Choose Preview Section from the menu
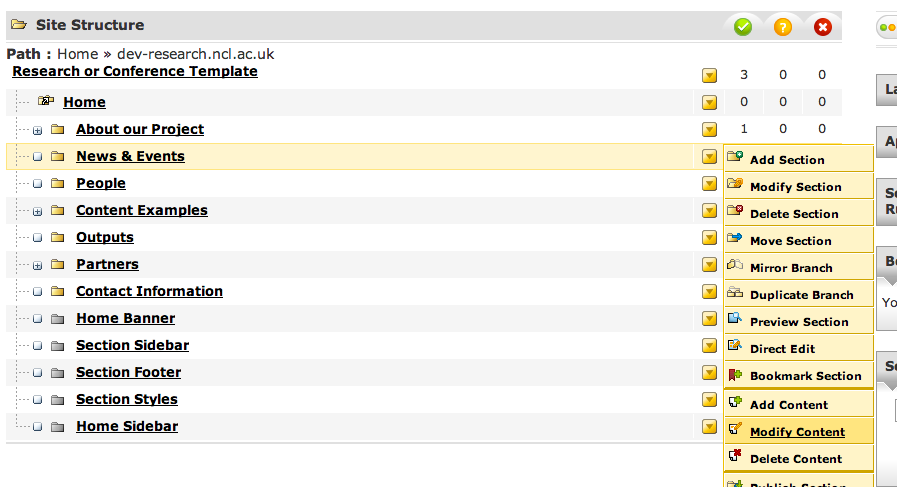The height and width of the screenshot is (487, 897). coord(799,322)
